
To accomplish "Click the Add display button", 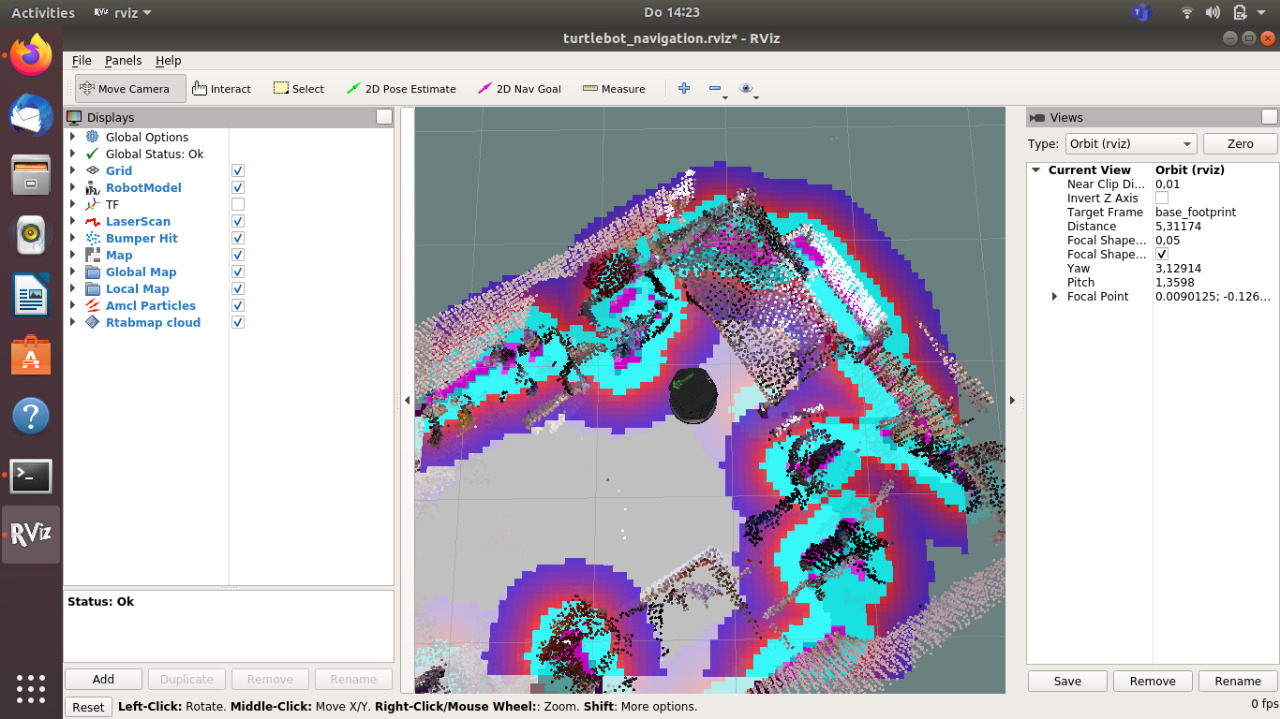I will pyautogui.click(x=103, y=679).
